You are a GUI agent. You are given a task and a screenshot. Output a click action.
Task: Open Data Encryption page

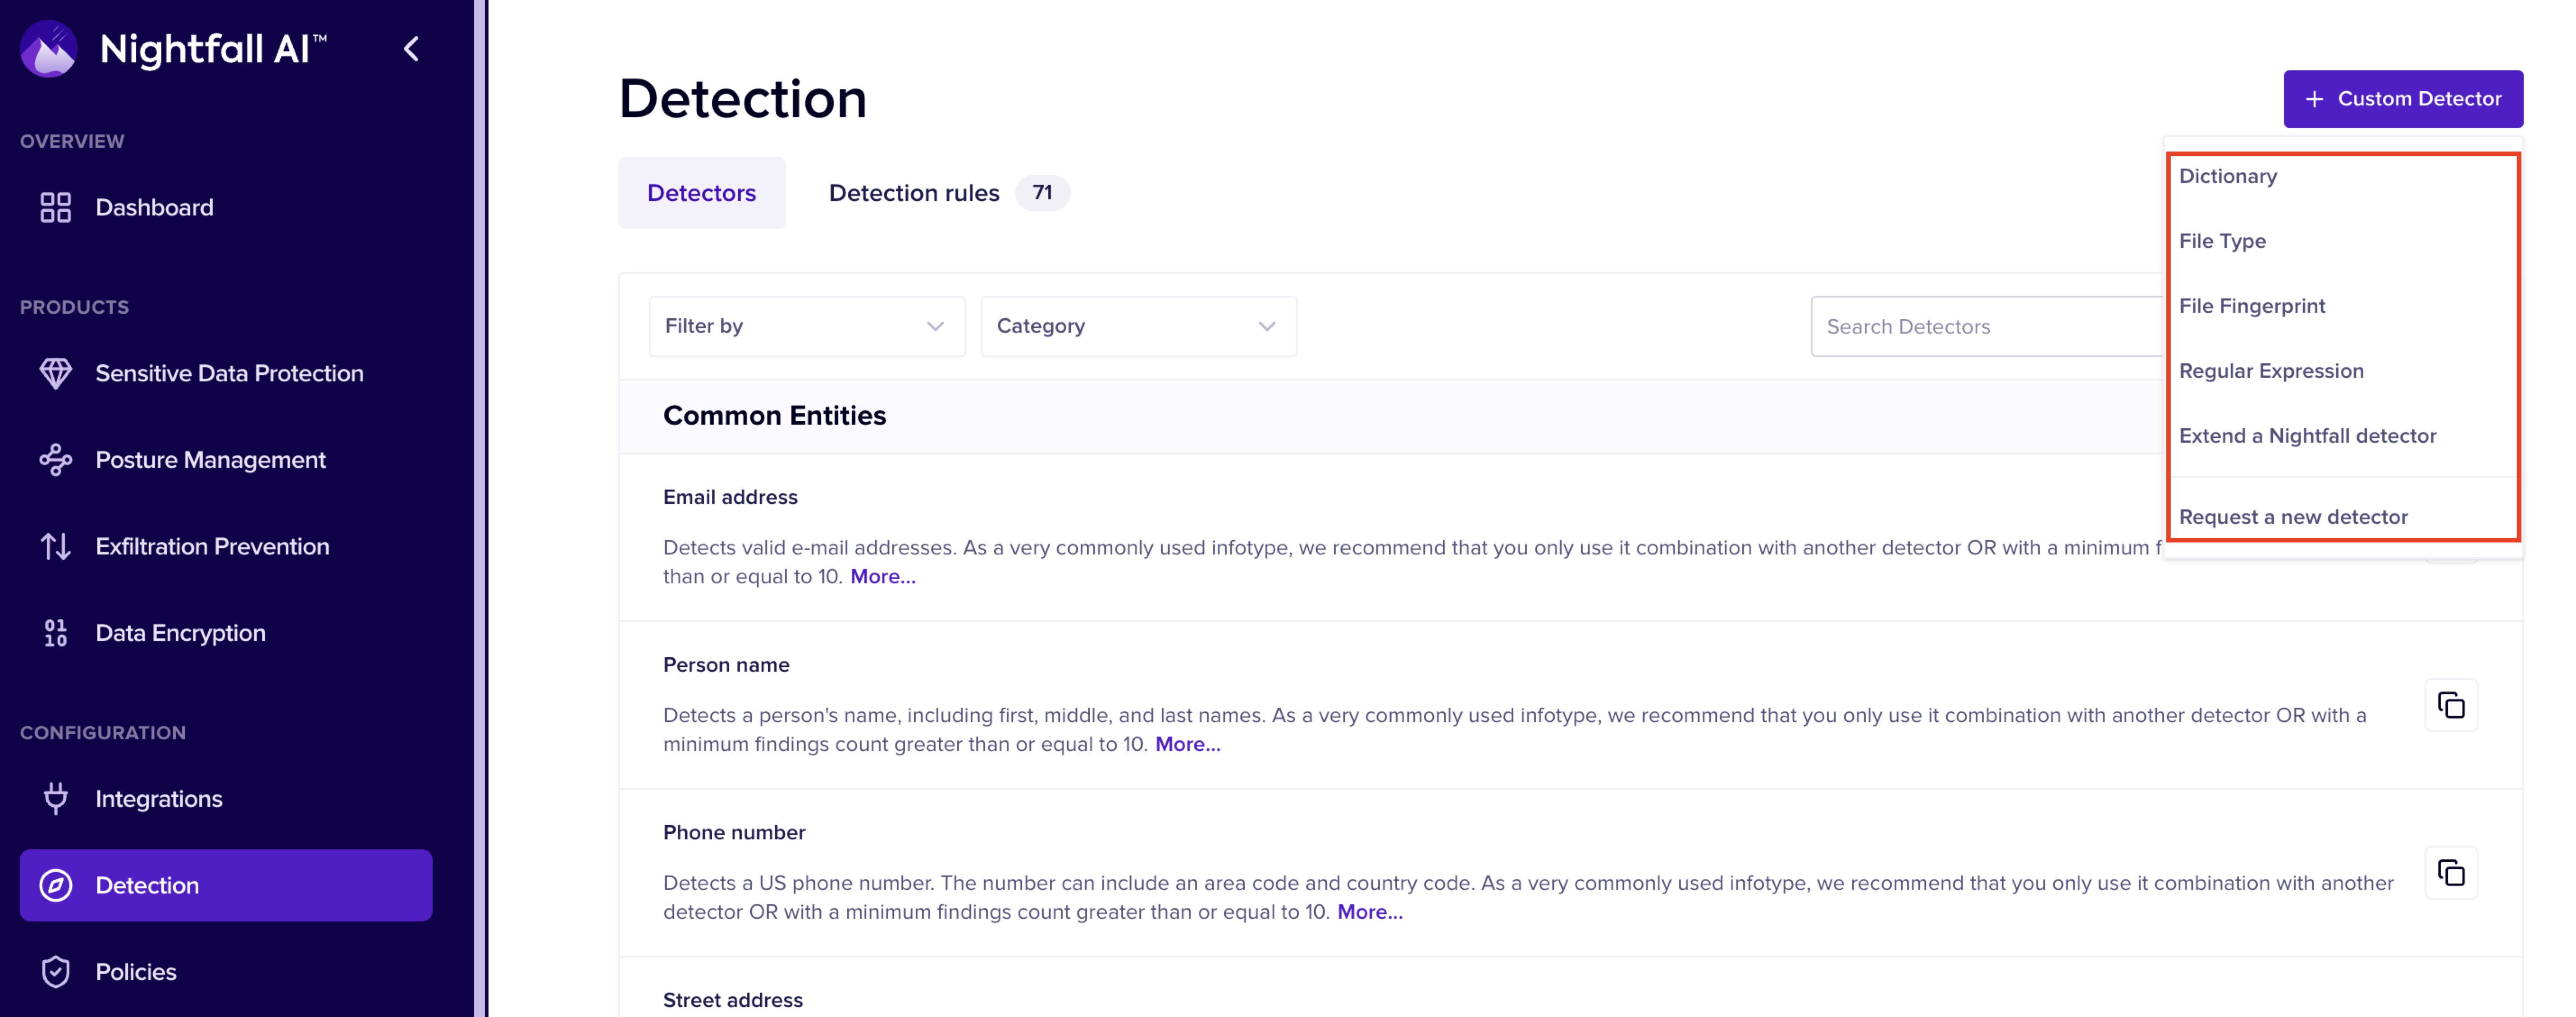[226, 633]
